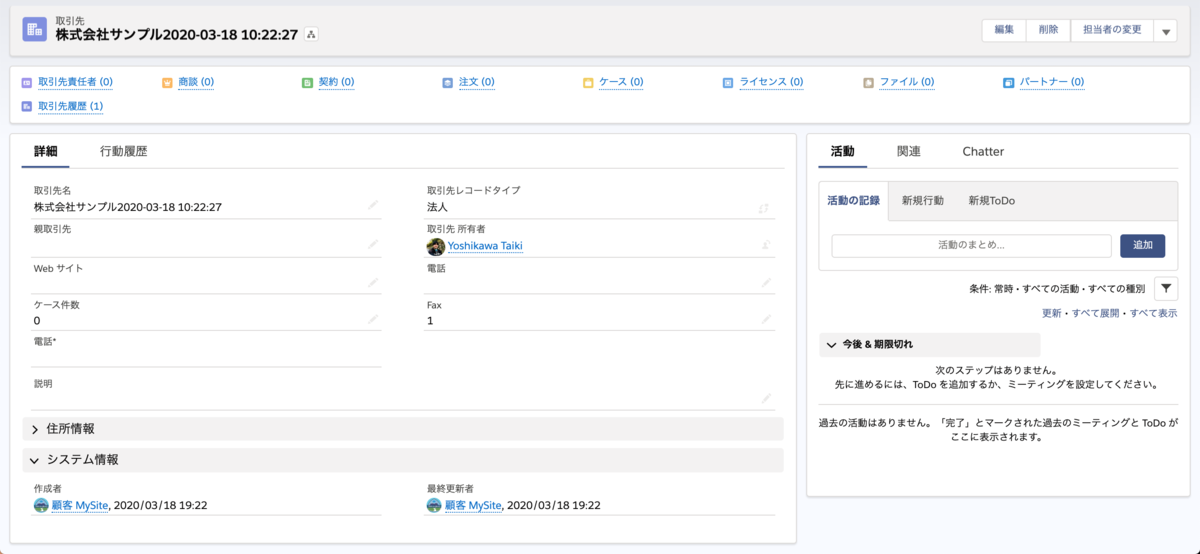Switch to the 行動履歴 tab
Image resolution: width=1200 pixels, height=554 pixels.
coord(124,152)
